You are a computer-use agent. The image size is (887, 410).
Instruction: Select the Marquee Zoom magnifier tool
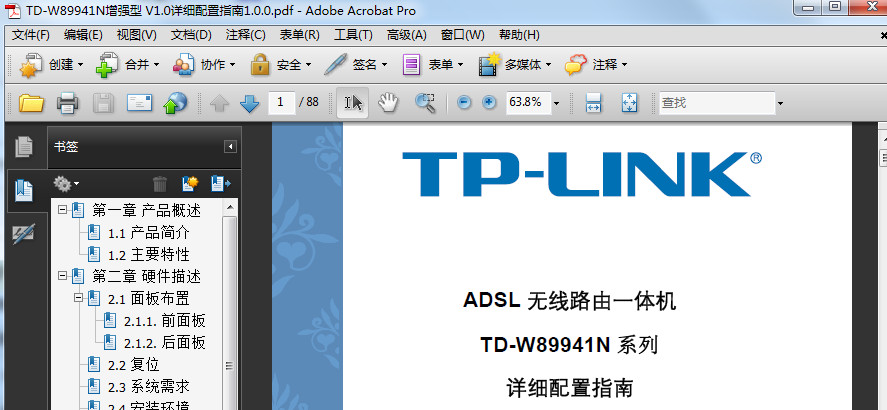tap(425, 102)
